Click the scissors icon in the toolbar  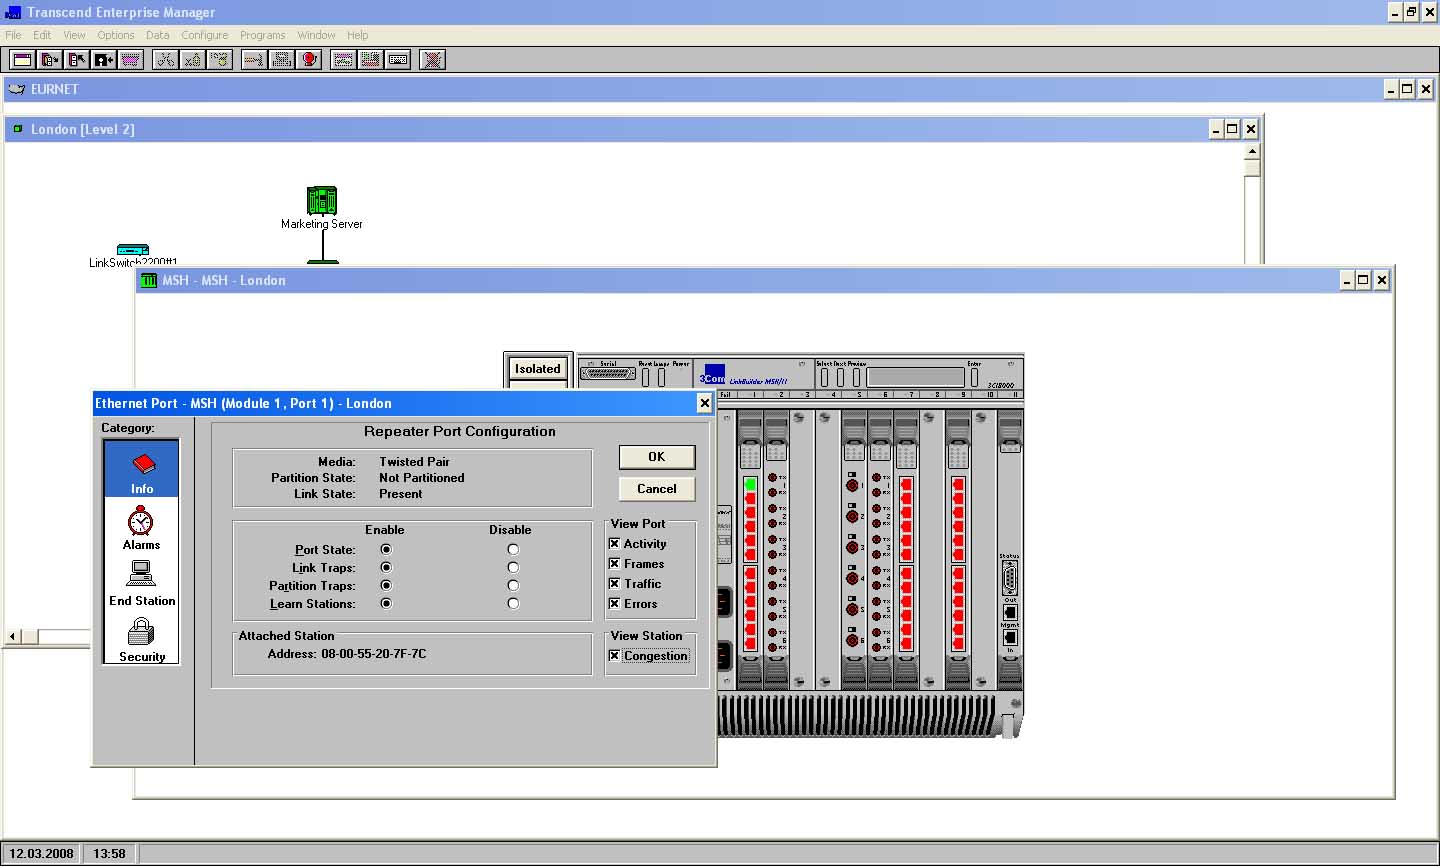click(165, 60)
